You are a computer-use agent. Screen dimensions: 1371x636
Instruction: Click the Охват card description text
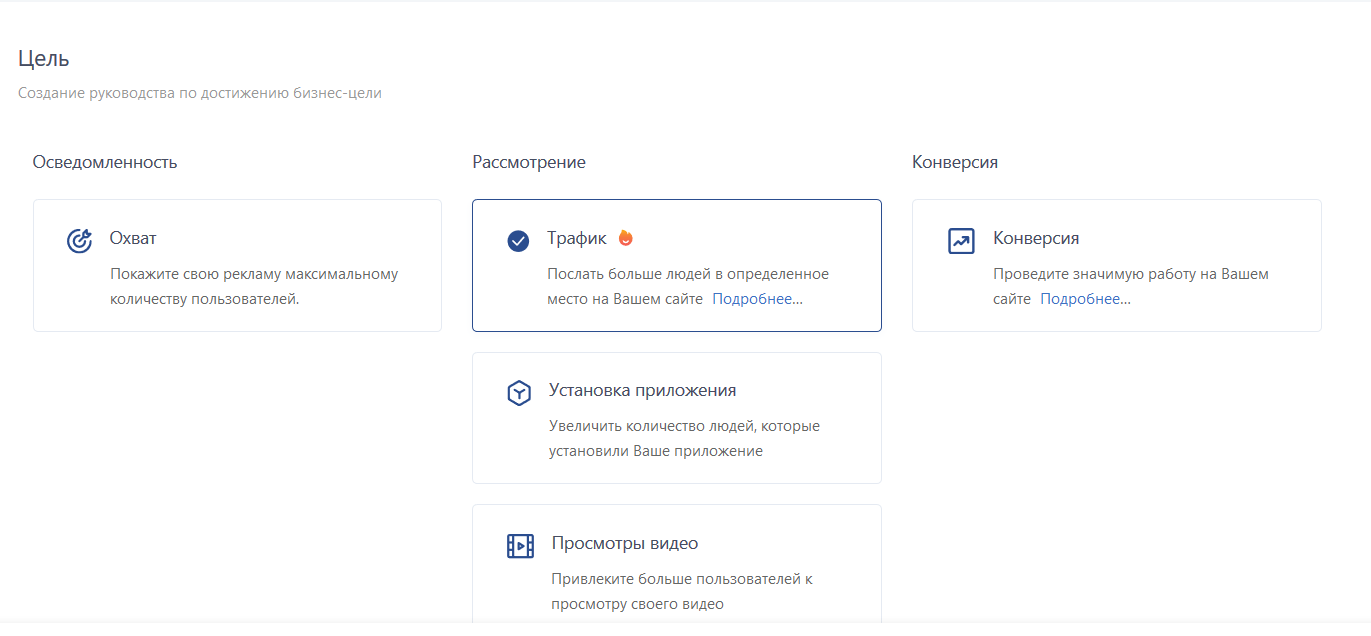point(254,286)
